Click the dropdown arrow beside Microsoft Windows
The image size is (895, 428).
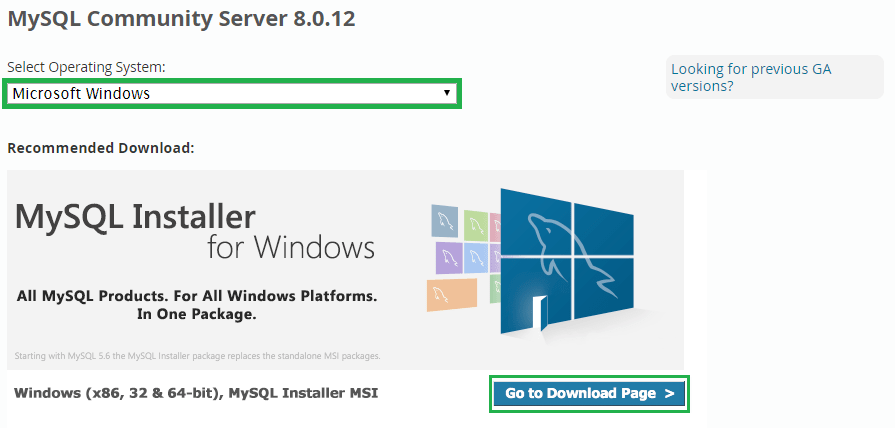point(447,94)
